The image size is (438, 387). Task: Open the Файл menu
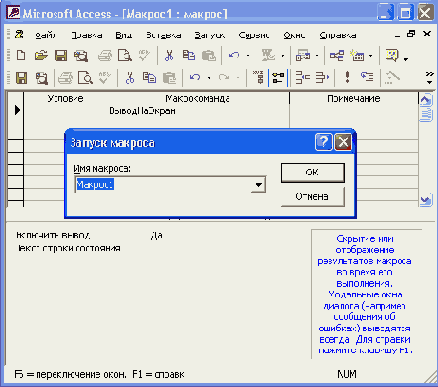[x=45, y=35]
